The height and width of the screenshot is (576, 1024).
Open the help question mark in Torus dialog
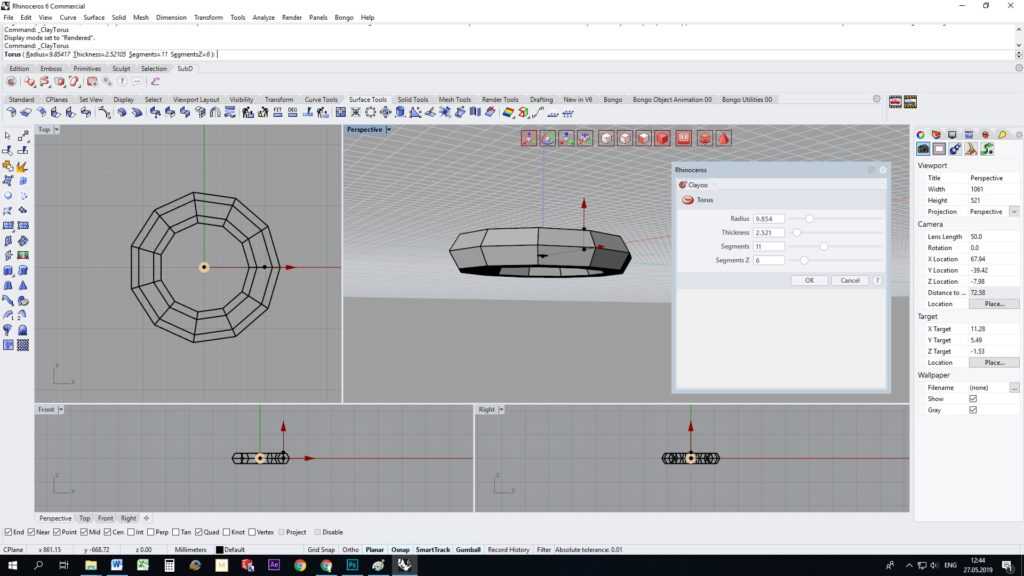point(878,280)
